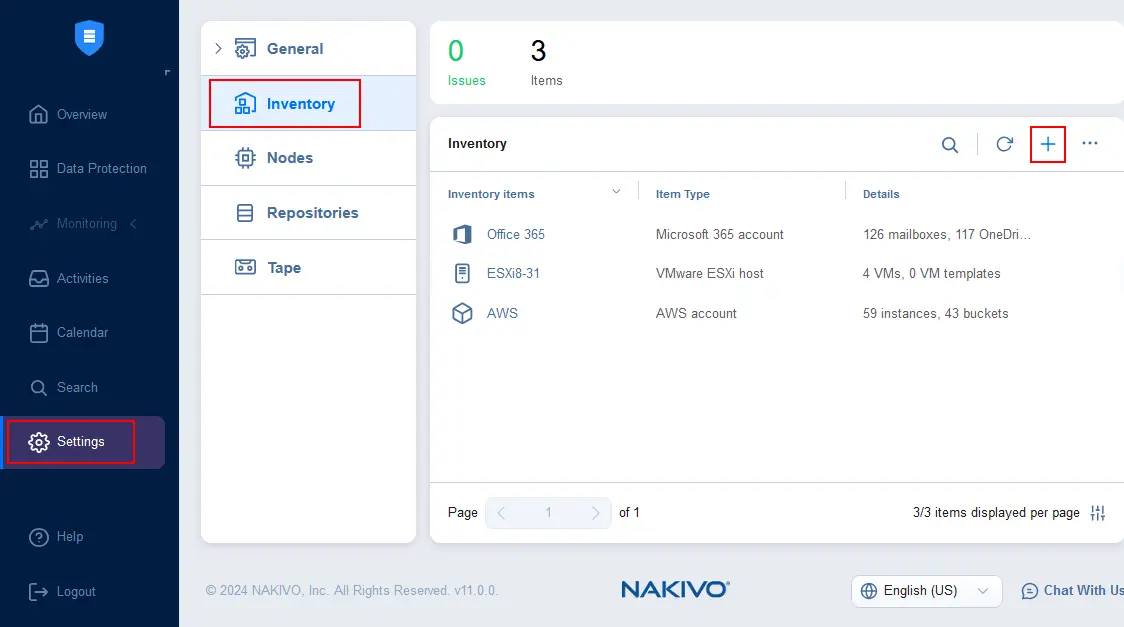Image resolution: width=1124 pixels, height=627 pixels.
Task: Click the NAKIVO footer logo
Action: (x=675, y=590)
